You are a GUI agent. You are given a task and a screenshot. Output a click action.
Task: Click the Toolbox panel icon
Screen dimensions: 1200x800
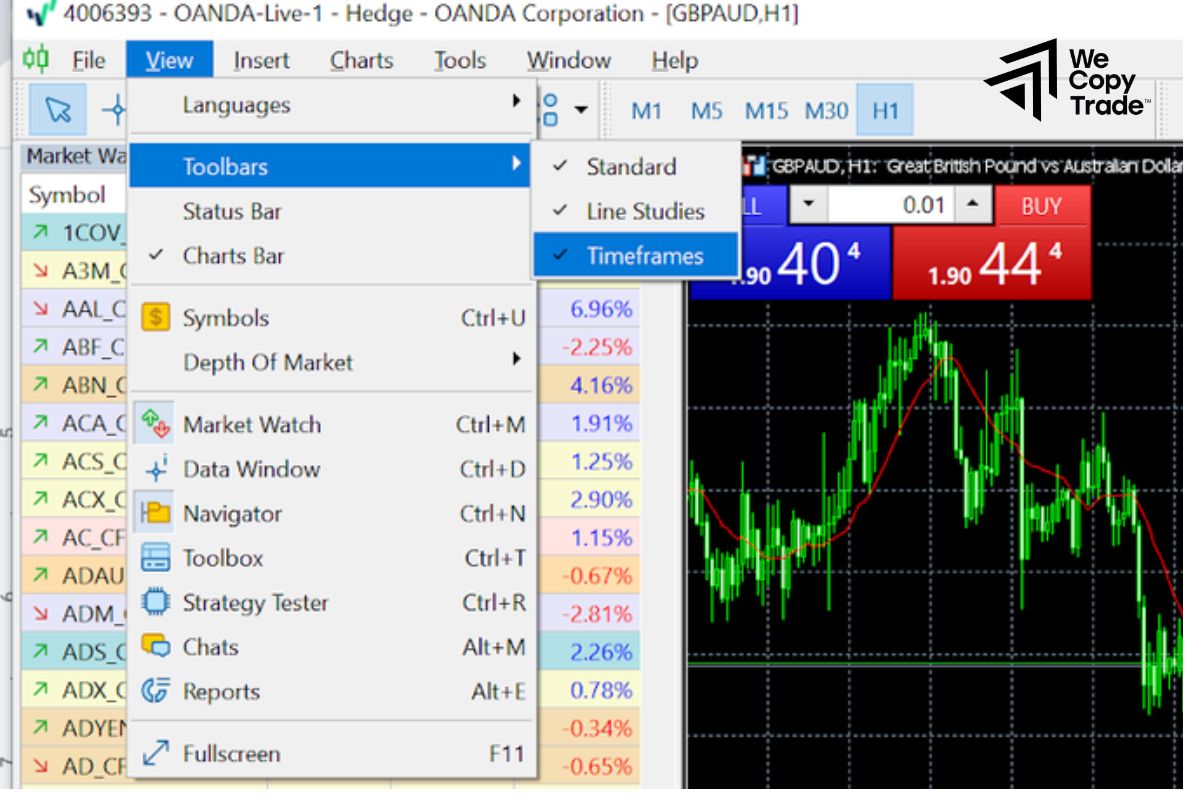pyautogui.click(x=155, y=558)
